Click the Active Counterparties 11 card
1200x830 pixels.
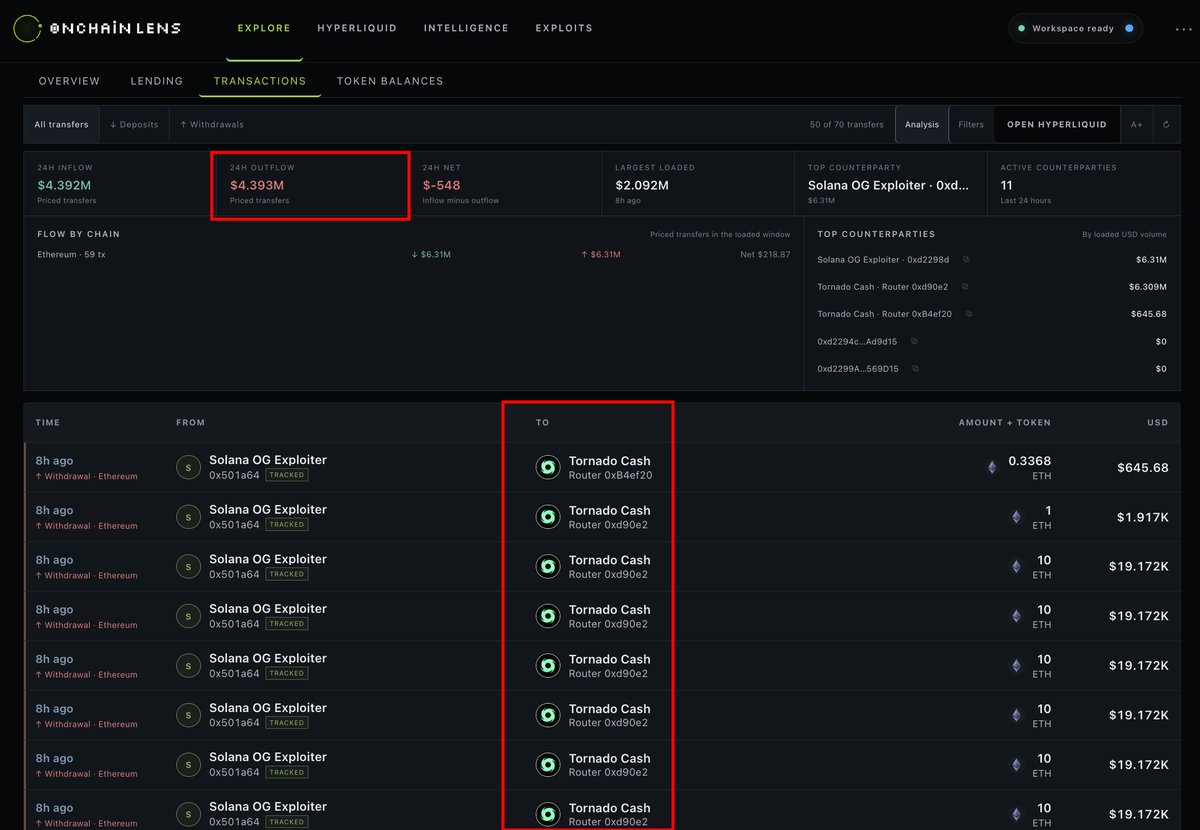click(1084, 185)
